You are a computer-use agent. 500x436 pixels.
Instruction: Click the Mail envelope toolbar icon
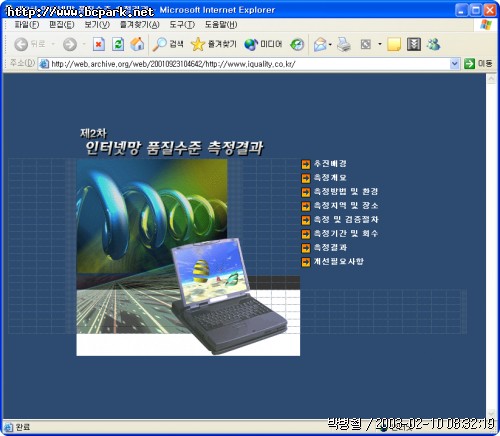point(320,44)
